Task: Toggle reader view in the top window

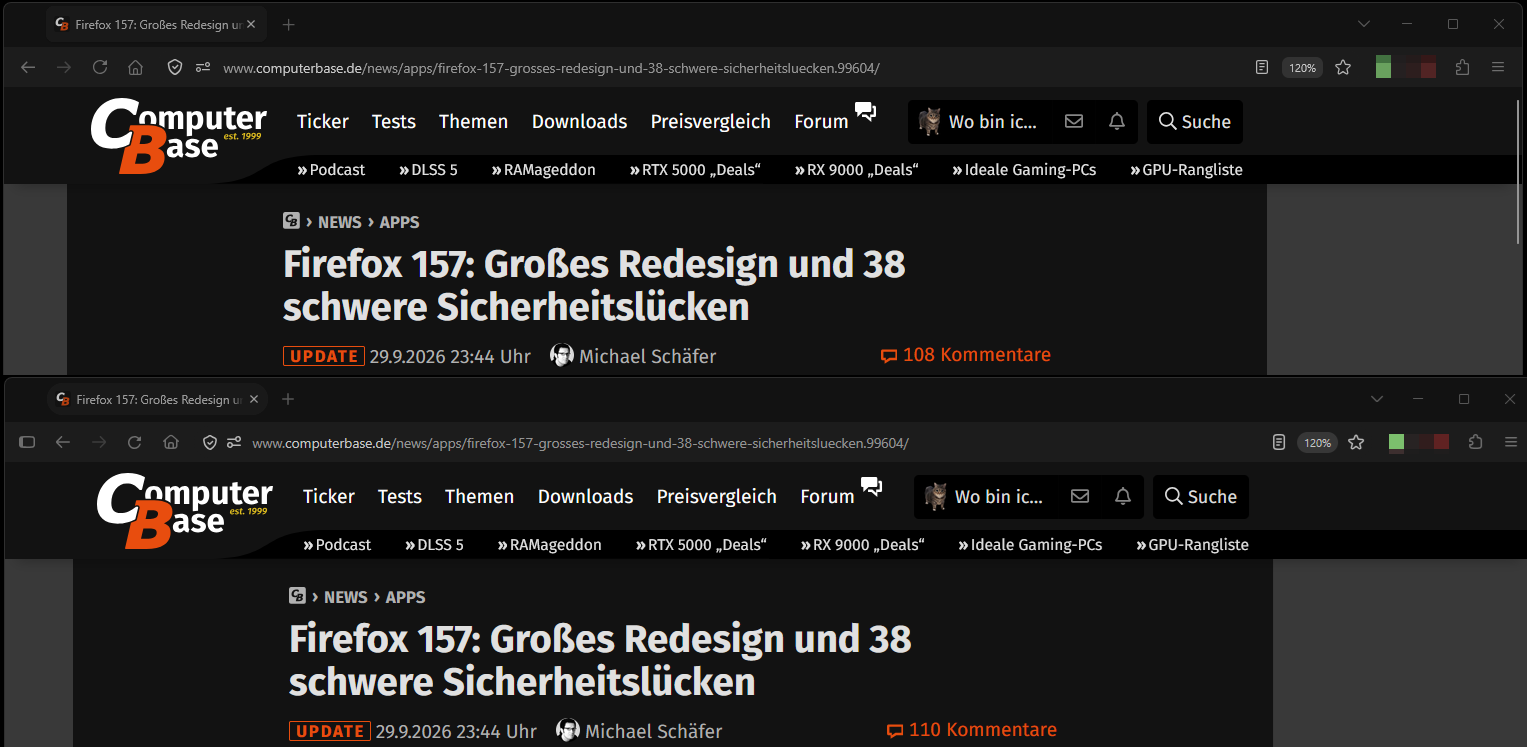Action: (x=1262, y=67)
